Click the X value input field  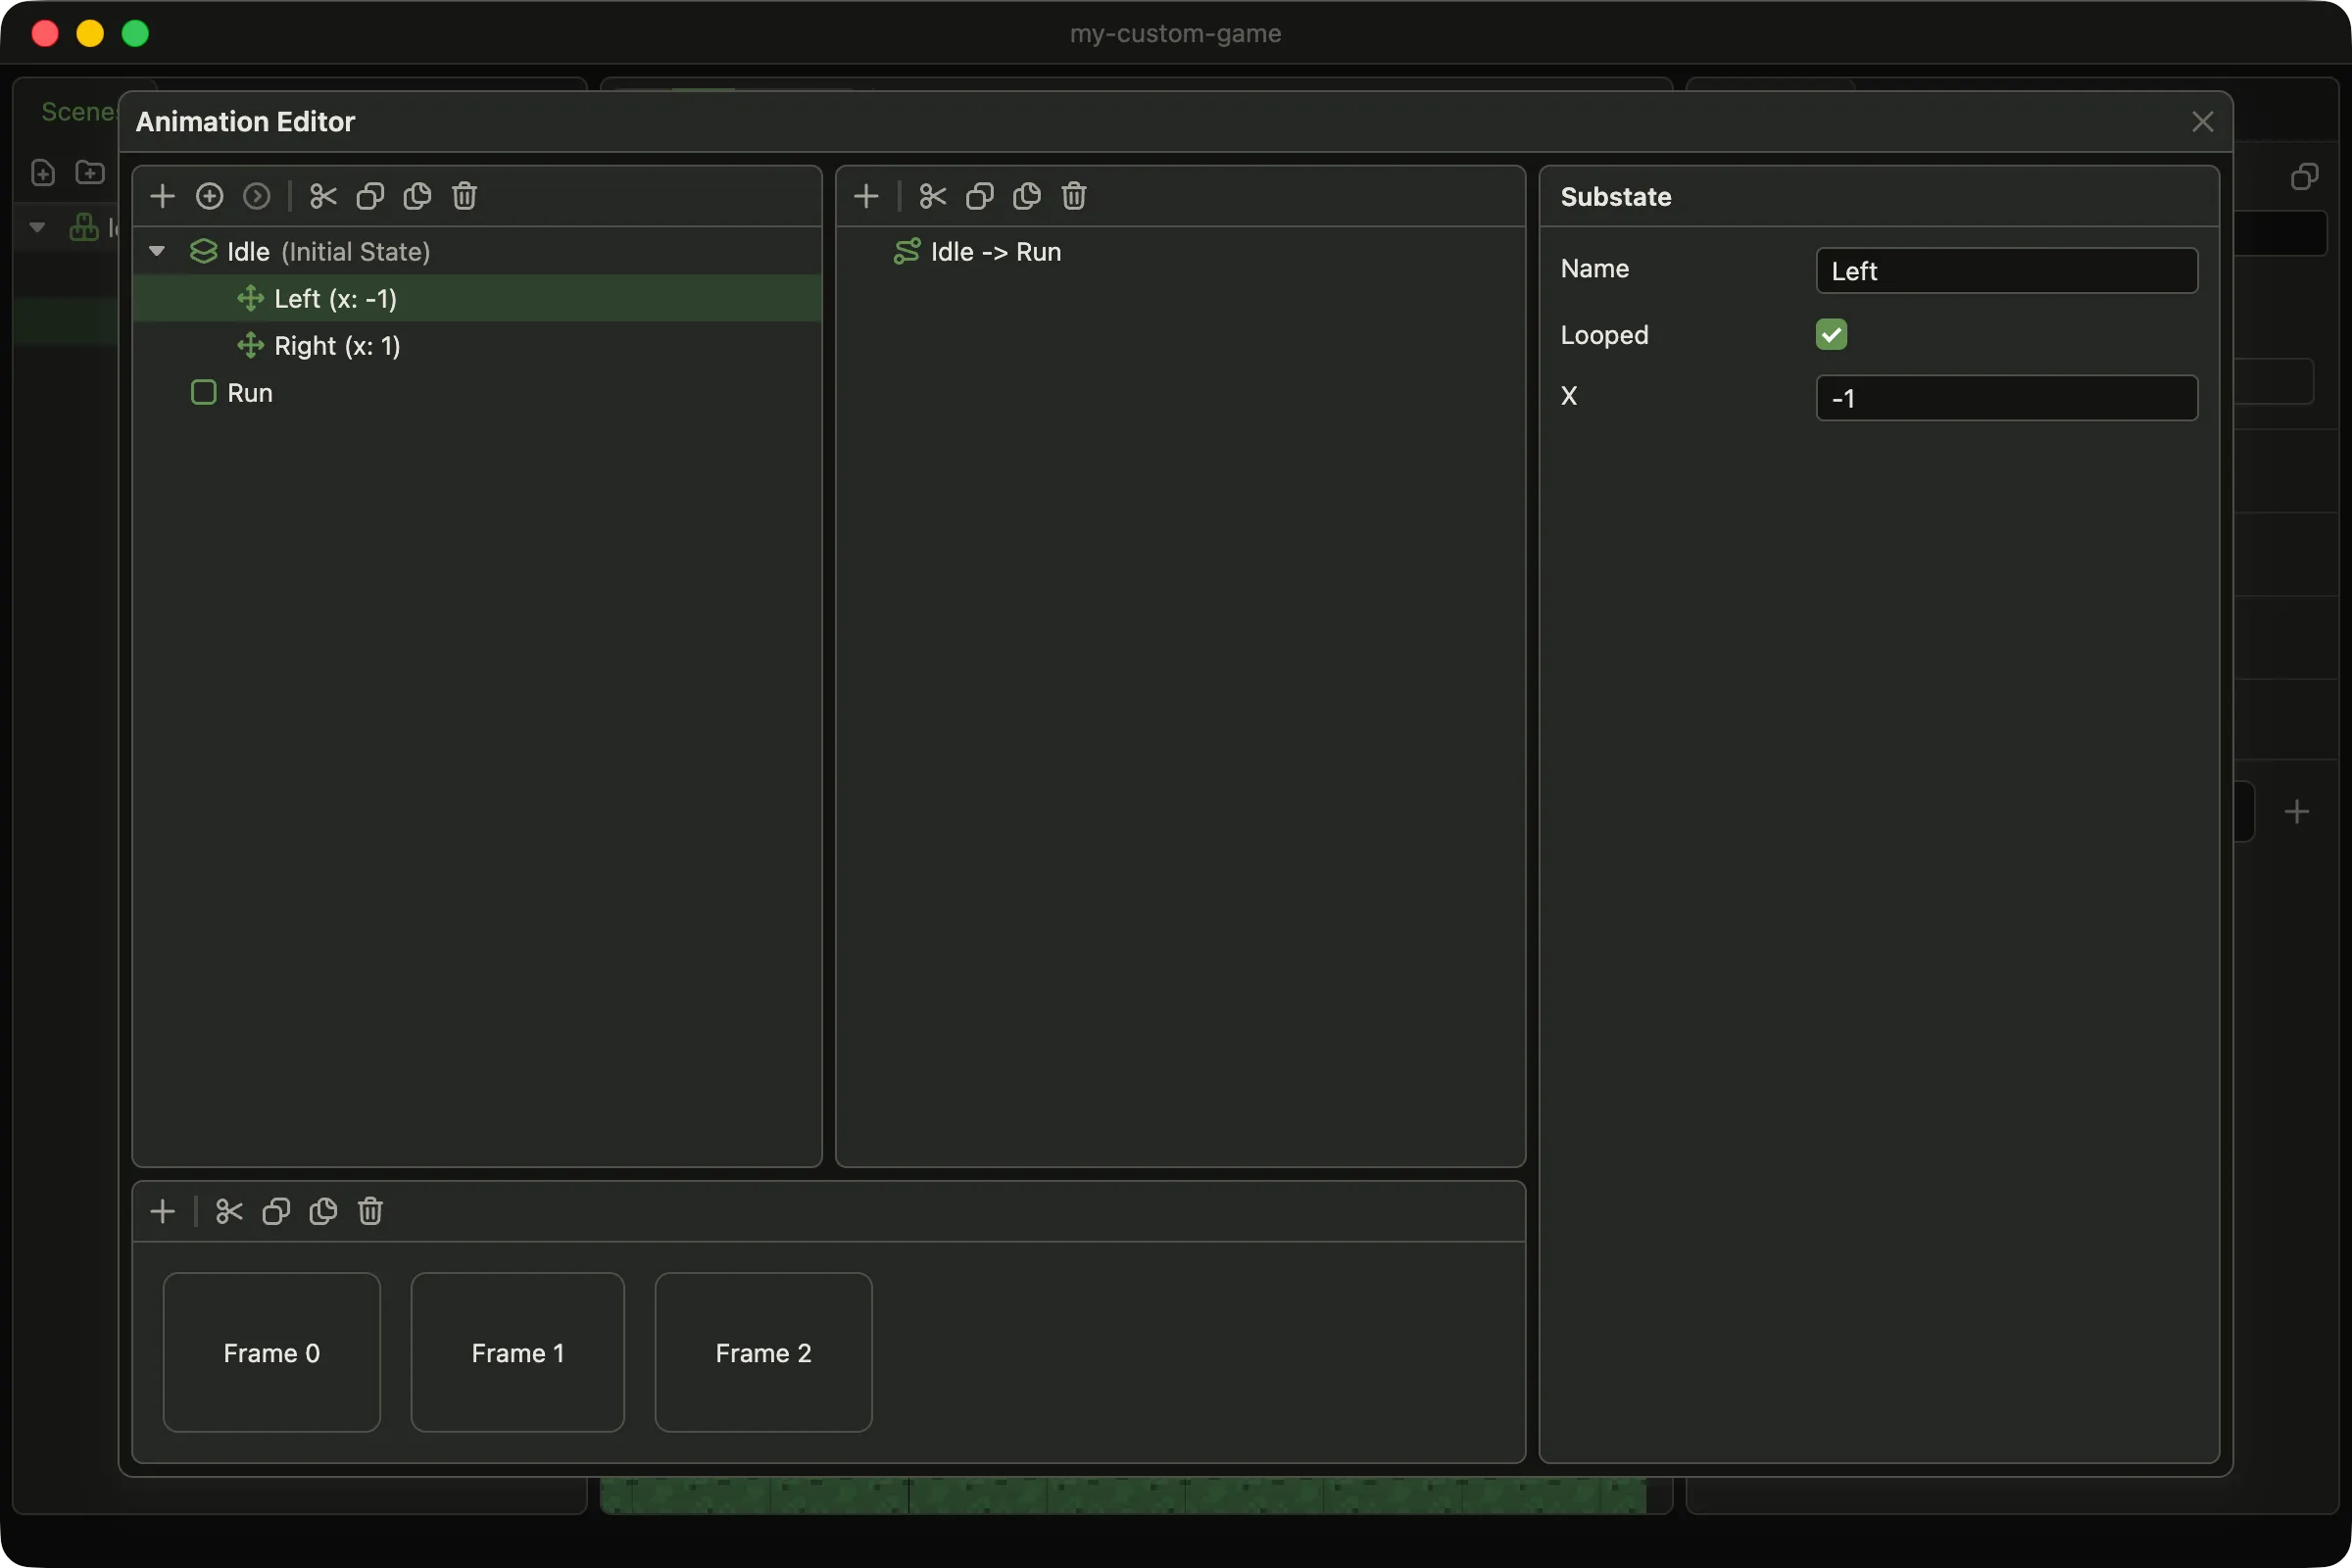click(2006, 398)
